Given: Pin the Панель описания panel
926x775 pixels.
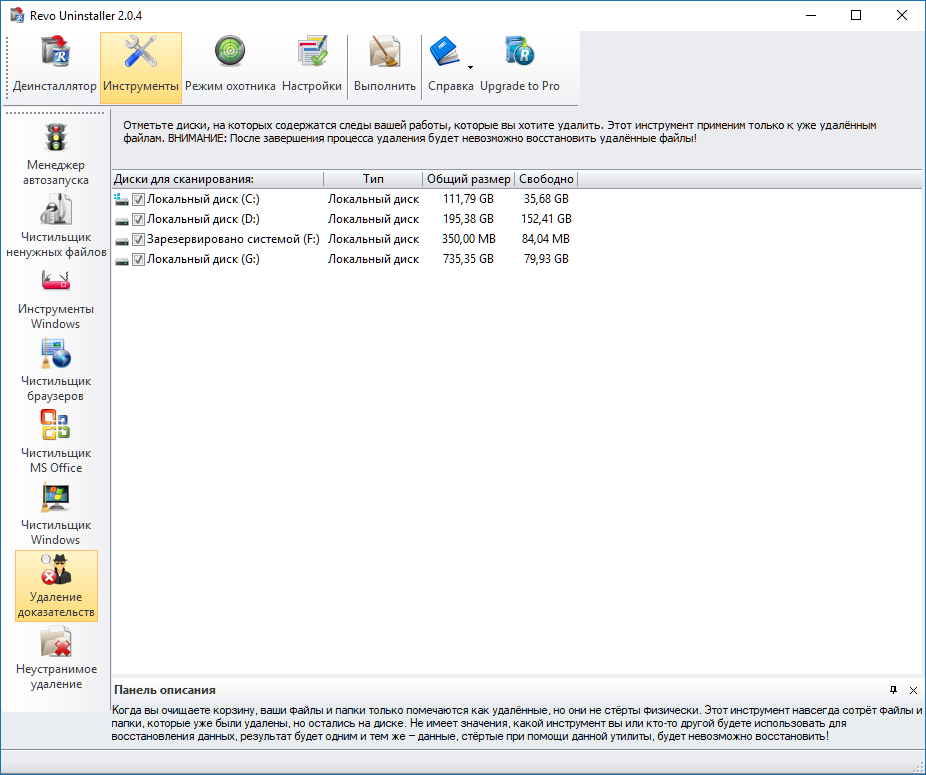Looking at the screenshot, I should coord(893,690).
